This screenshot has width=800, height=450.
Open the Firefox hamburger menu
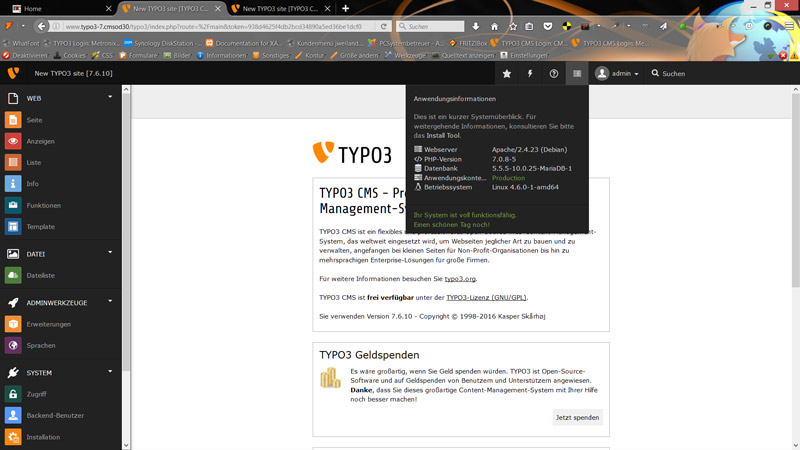[789, 26]
